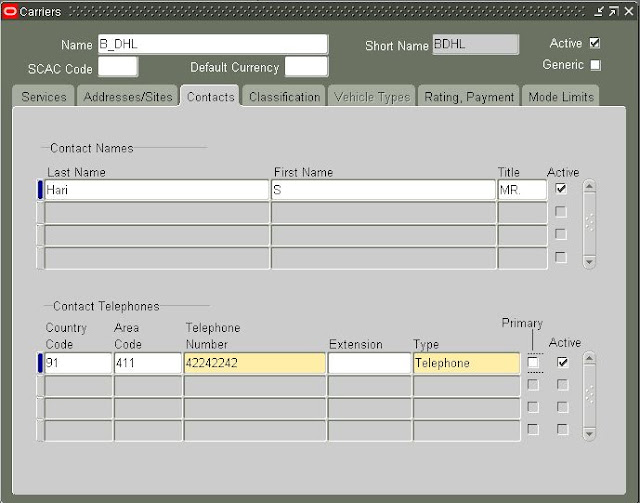Click the Default Currency field
The height and width of the screenshot is (503, 640).
coord(306,67)
